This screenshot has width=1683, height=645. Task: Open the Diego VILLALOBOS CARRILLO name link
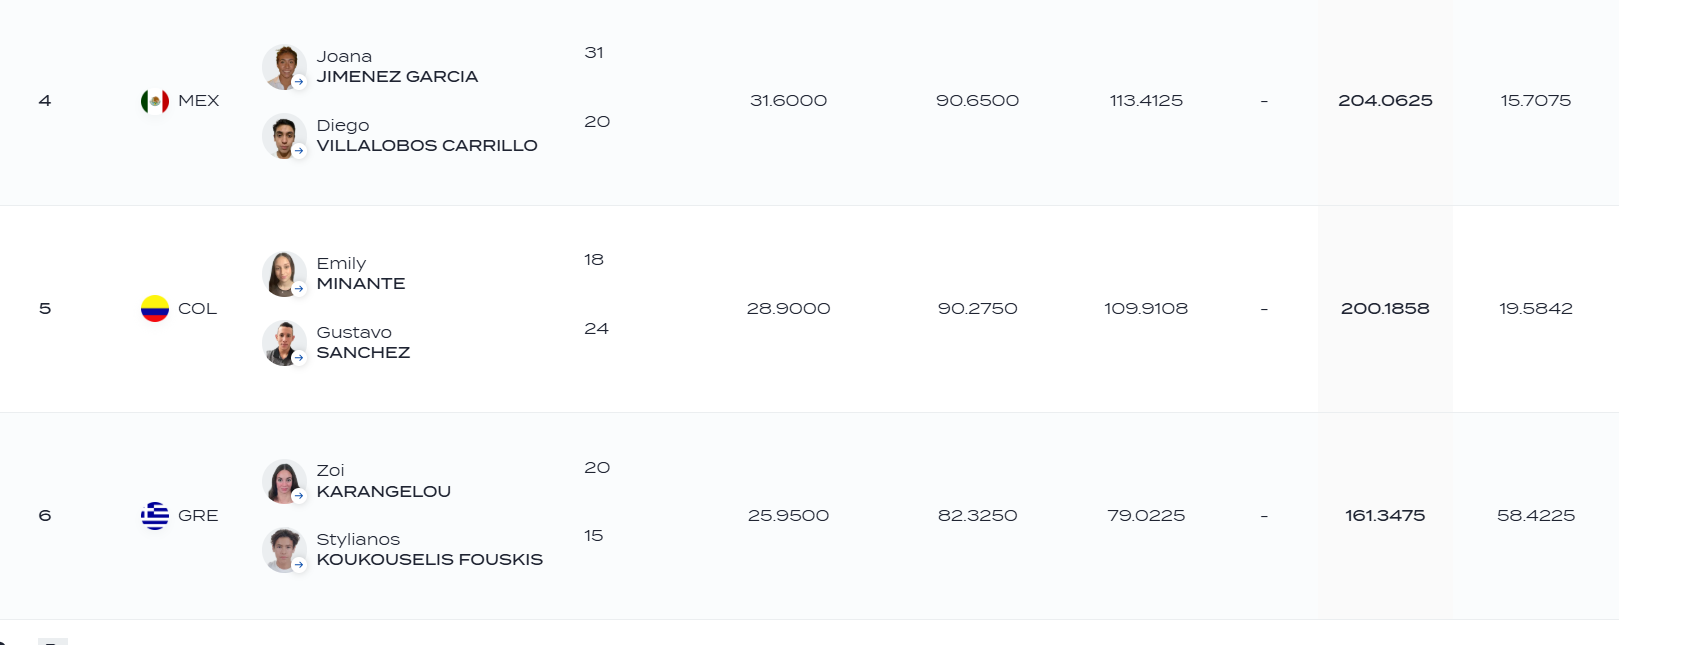(427, 136)
